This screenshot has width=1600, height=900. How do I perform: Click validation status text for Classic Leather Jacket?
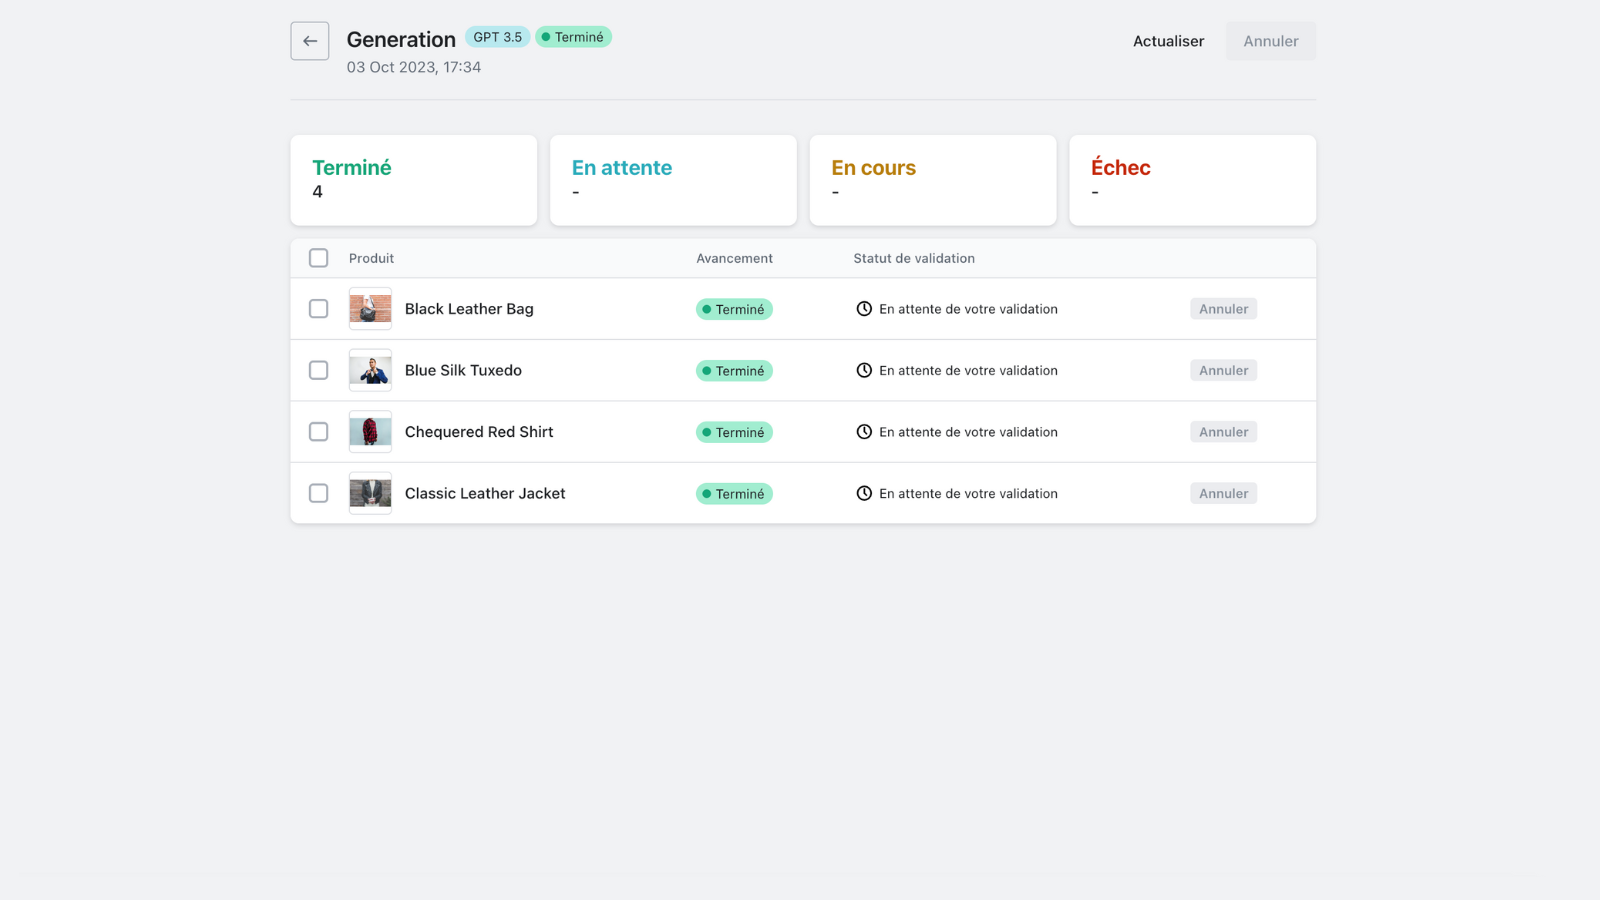click(x=968, y=493)
